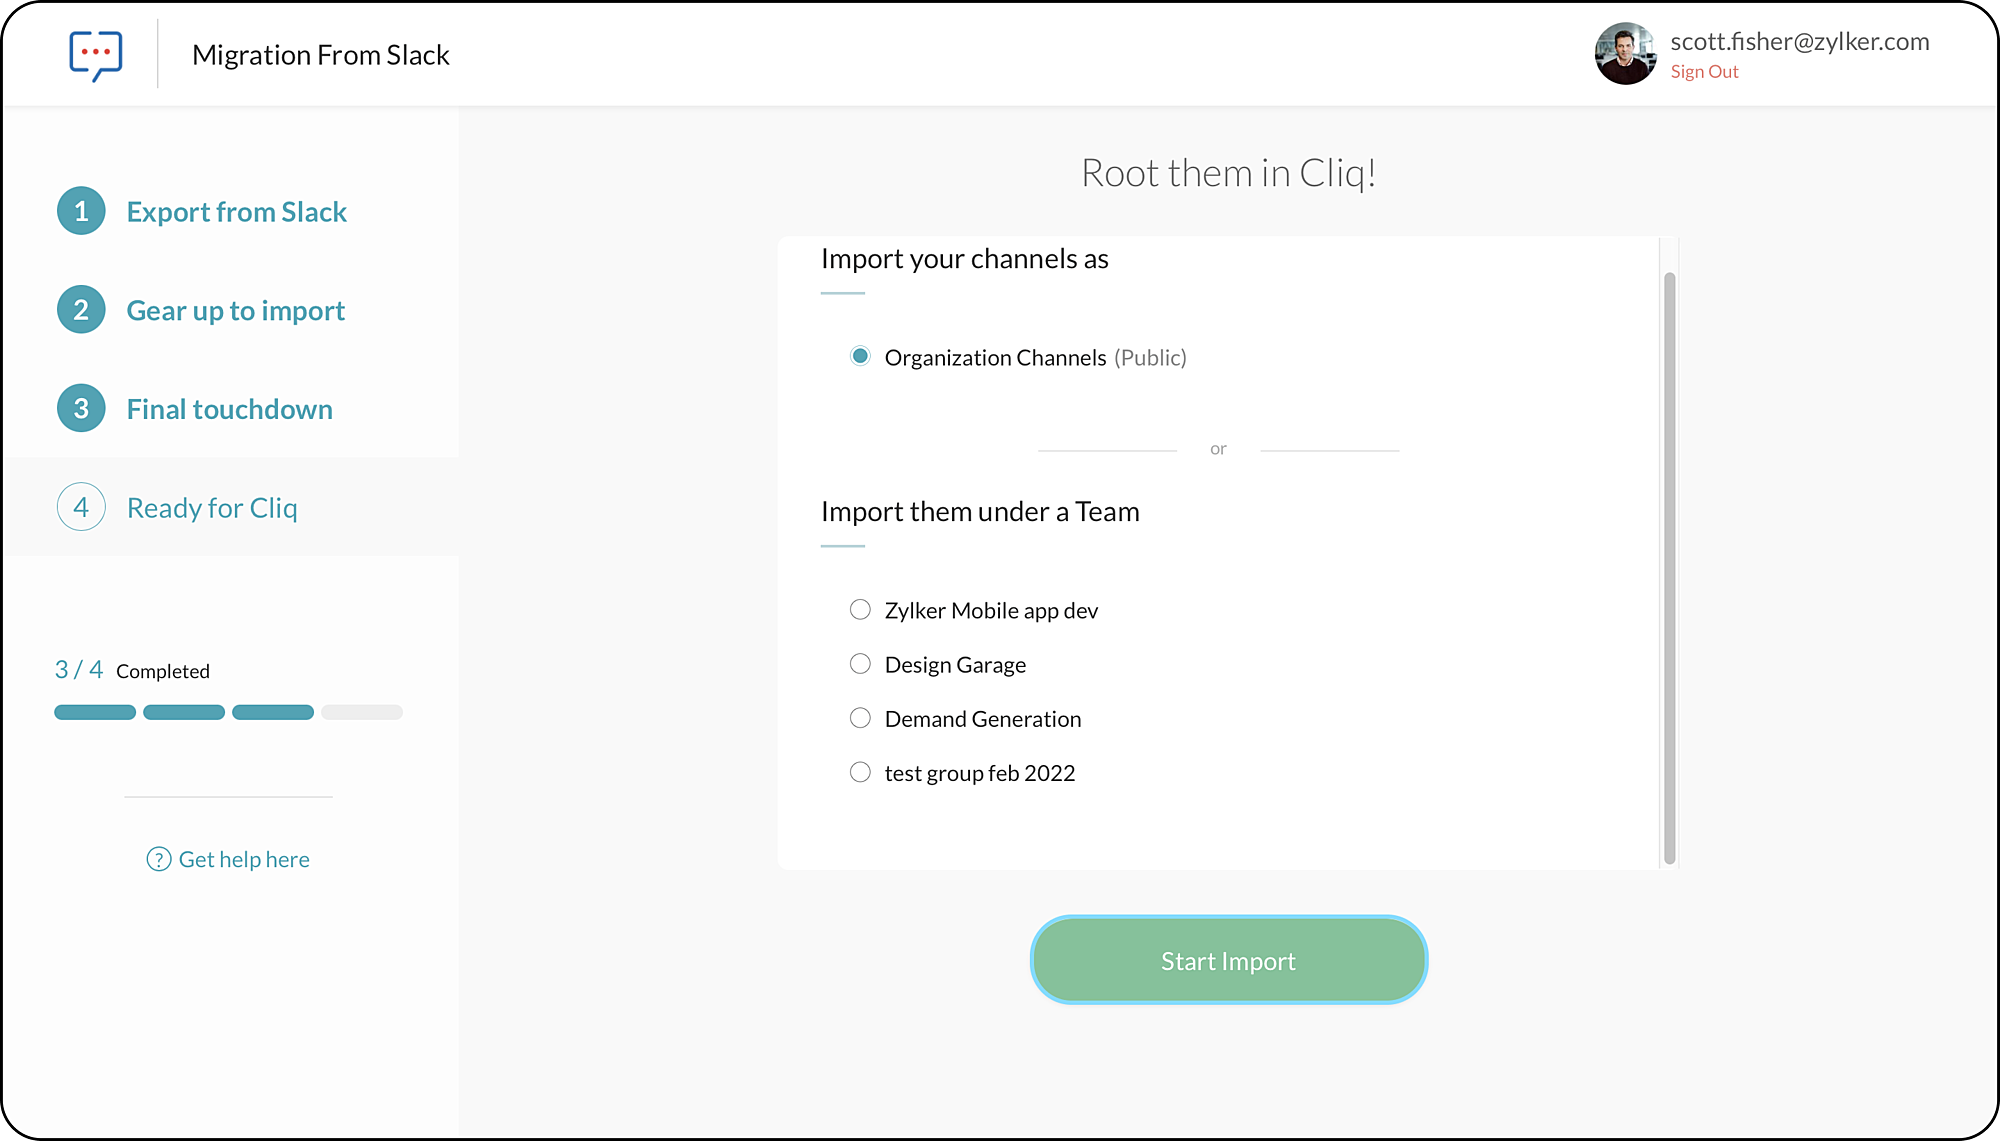Click the user profile avatar
The height and width of the screenshot is (1141, 2000).
click(x=1625, y=55)
